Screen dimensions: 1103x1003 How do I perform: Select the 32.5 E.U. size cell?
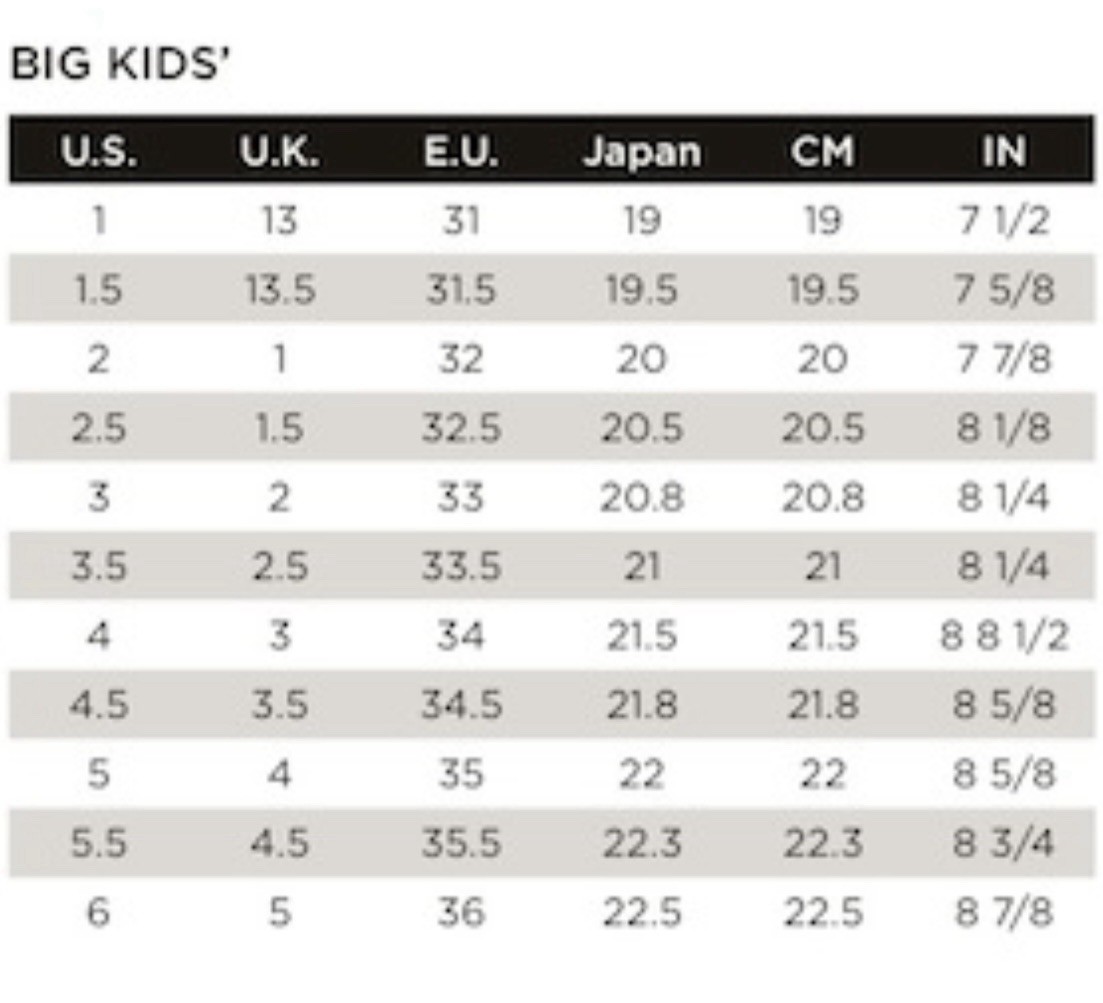461,428
